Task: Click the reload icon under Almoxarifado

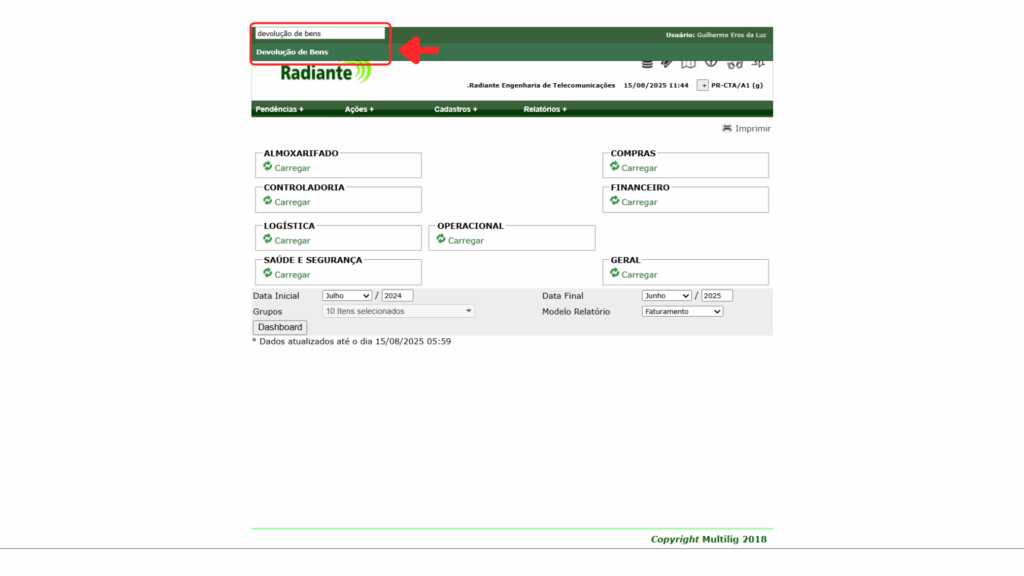Action: 268,167
